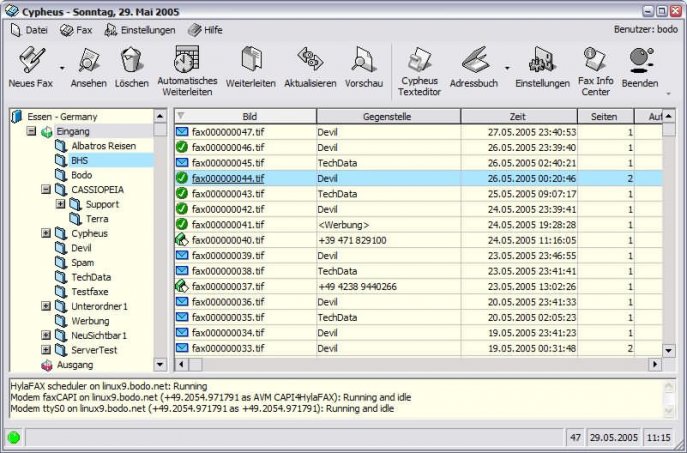The height and width of the screenshot is (453, 687).
Task: Click the HylaFAX scheduler status line
Action: pos(109,386)
